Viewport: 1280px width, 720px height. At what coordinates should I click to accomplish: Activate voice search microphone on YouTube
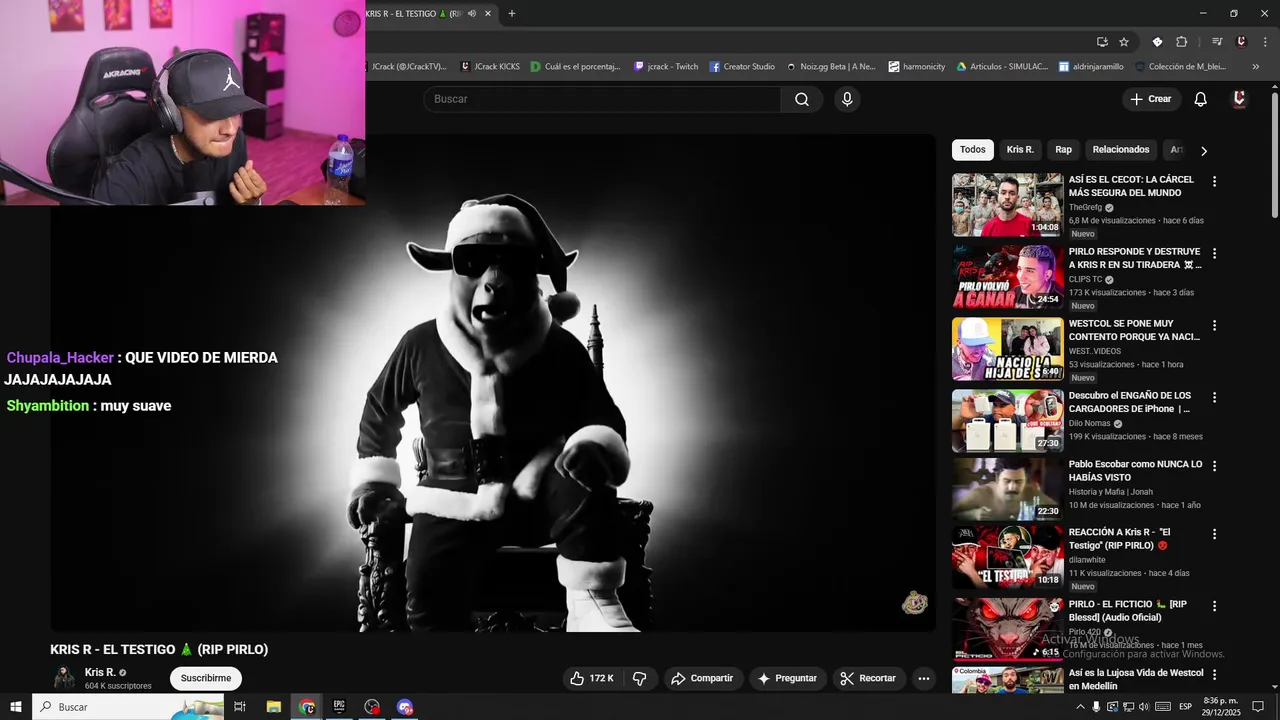coord(847,99)
